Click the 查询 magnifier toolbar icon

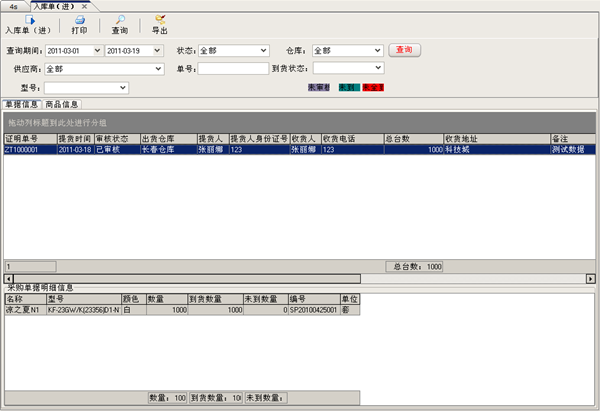[x=119, y=20]
